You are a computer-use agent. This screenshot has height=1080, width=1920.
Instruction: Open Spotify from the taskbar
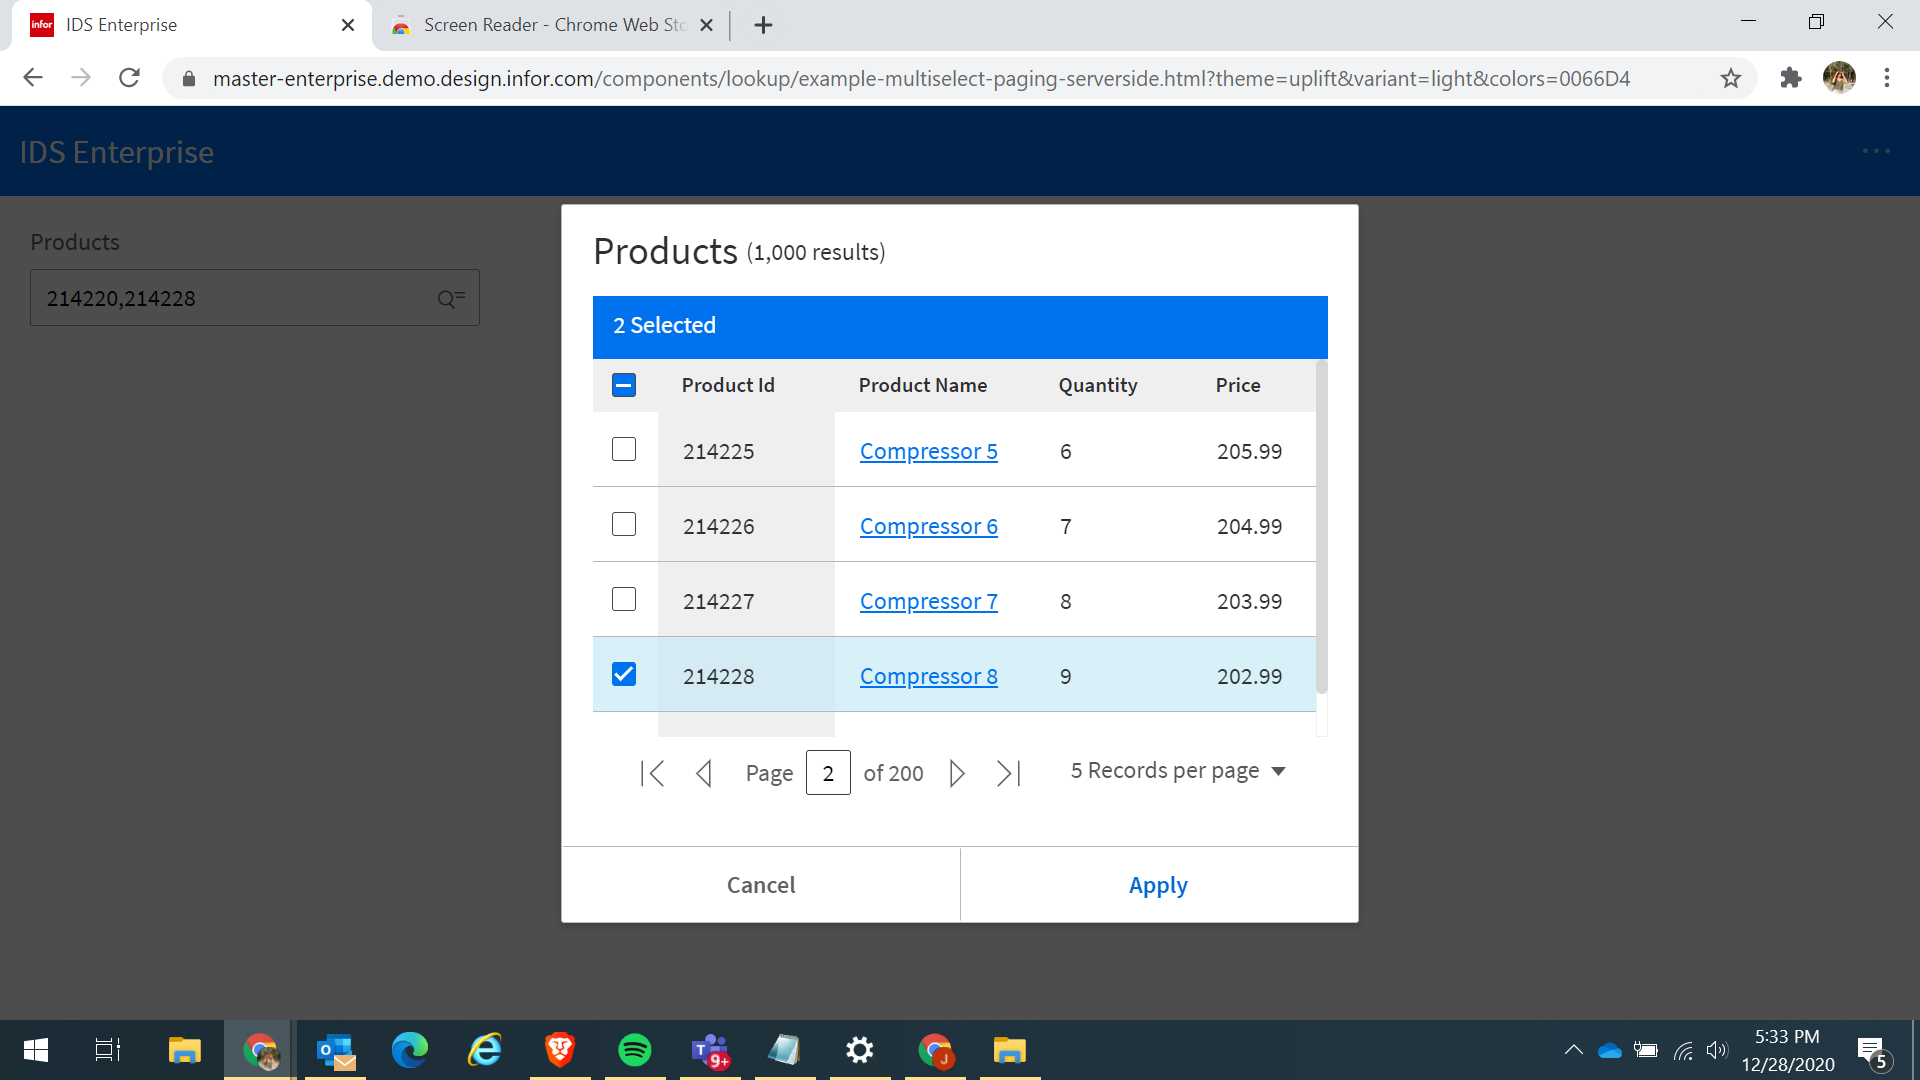tap(635, 1050)
